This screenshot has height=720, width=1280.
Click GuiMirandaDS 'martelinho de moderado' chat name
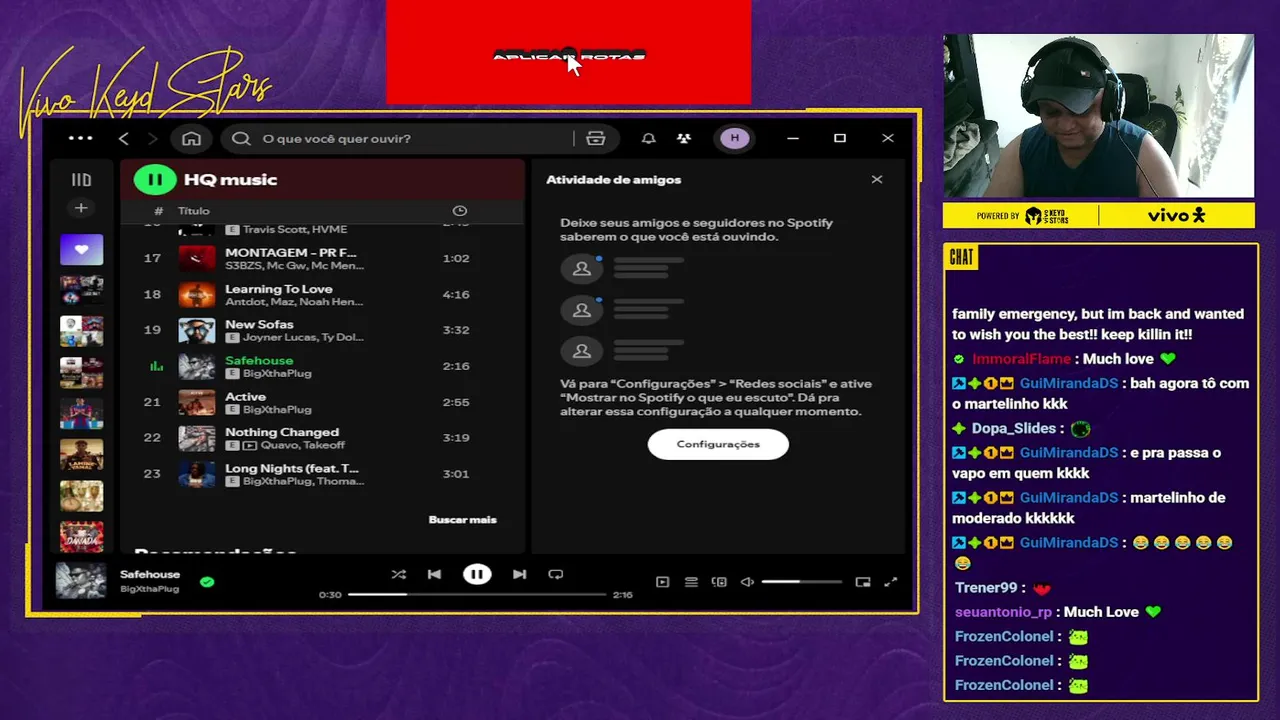pyautogui.click(x=1068, y=498)
